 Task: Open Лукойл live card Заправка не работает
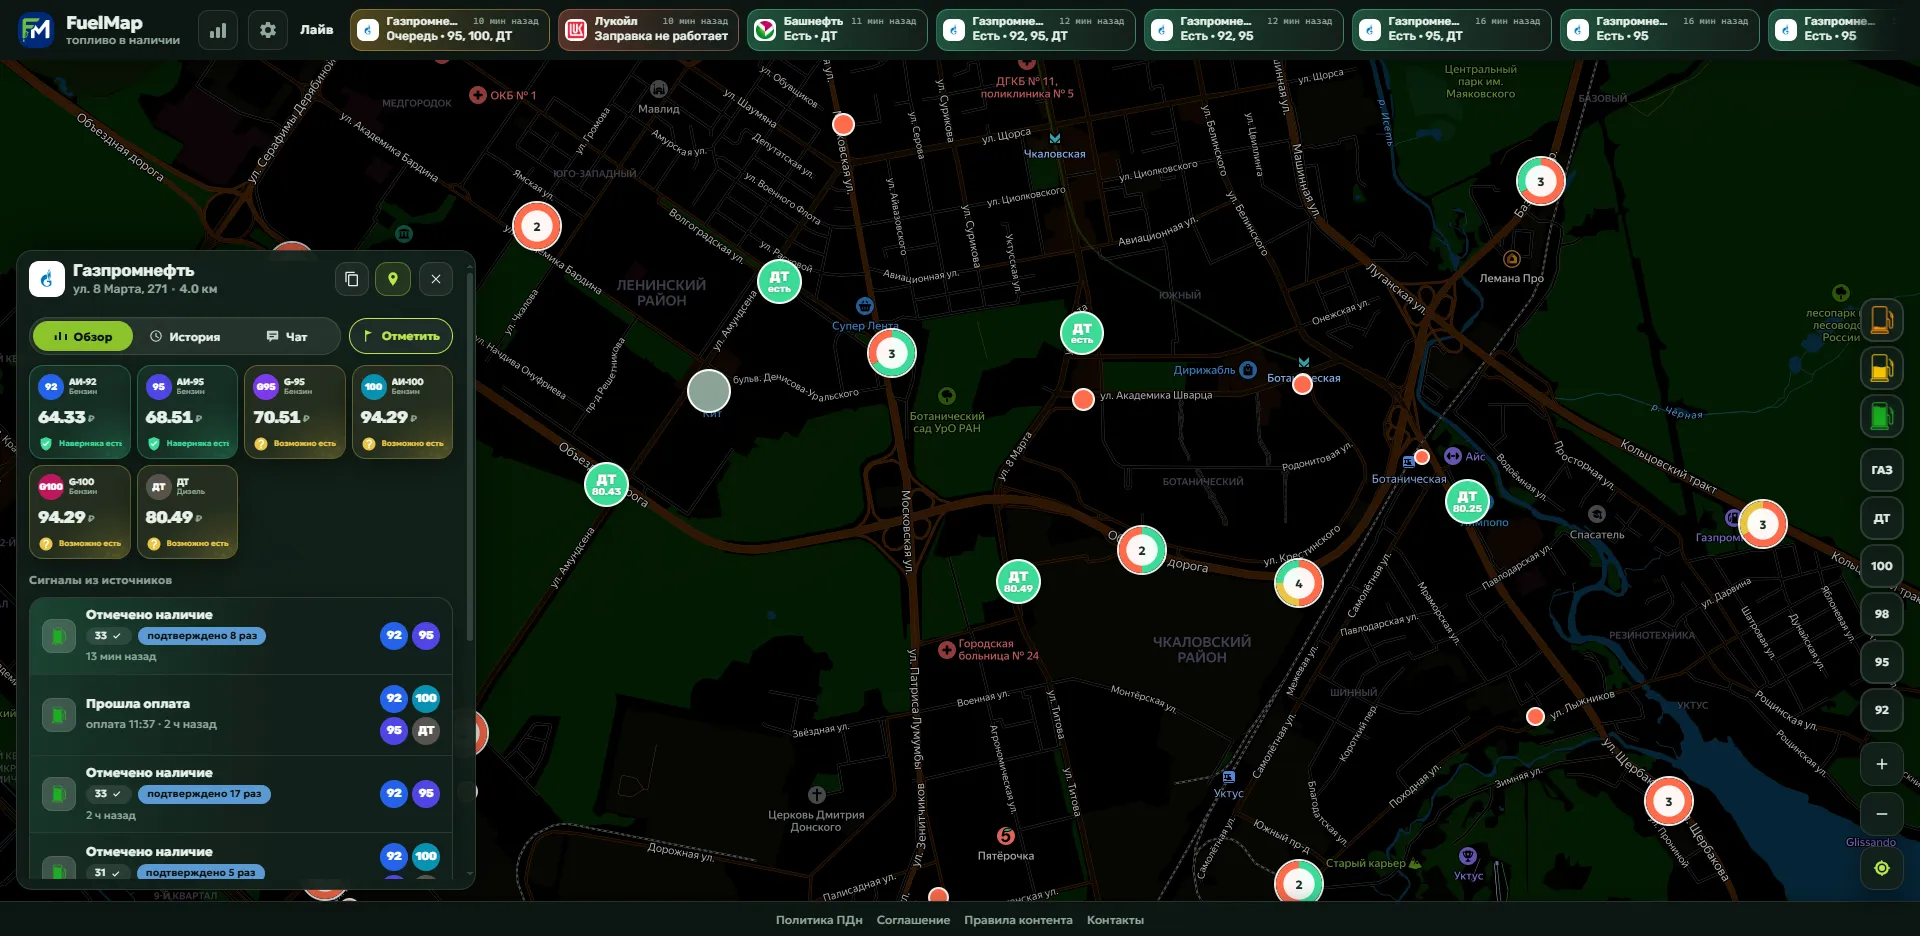(x=649, y=30)
